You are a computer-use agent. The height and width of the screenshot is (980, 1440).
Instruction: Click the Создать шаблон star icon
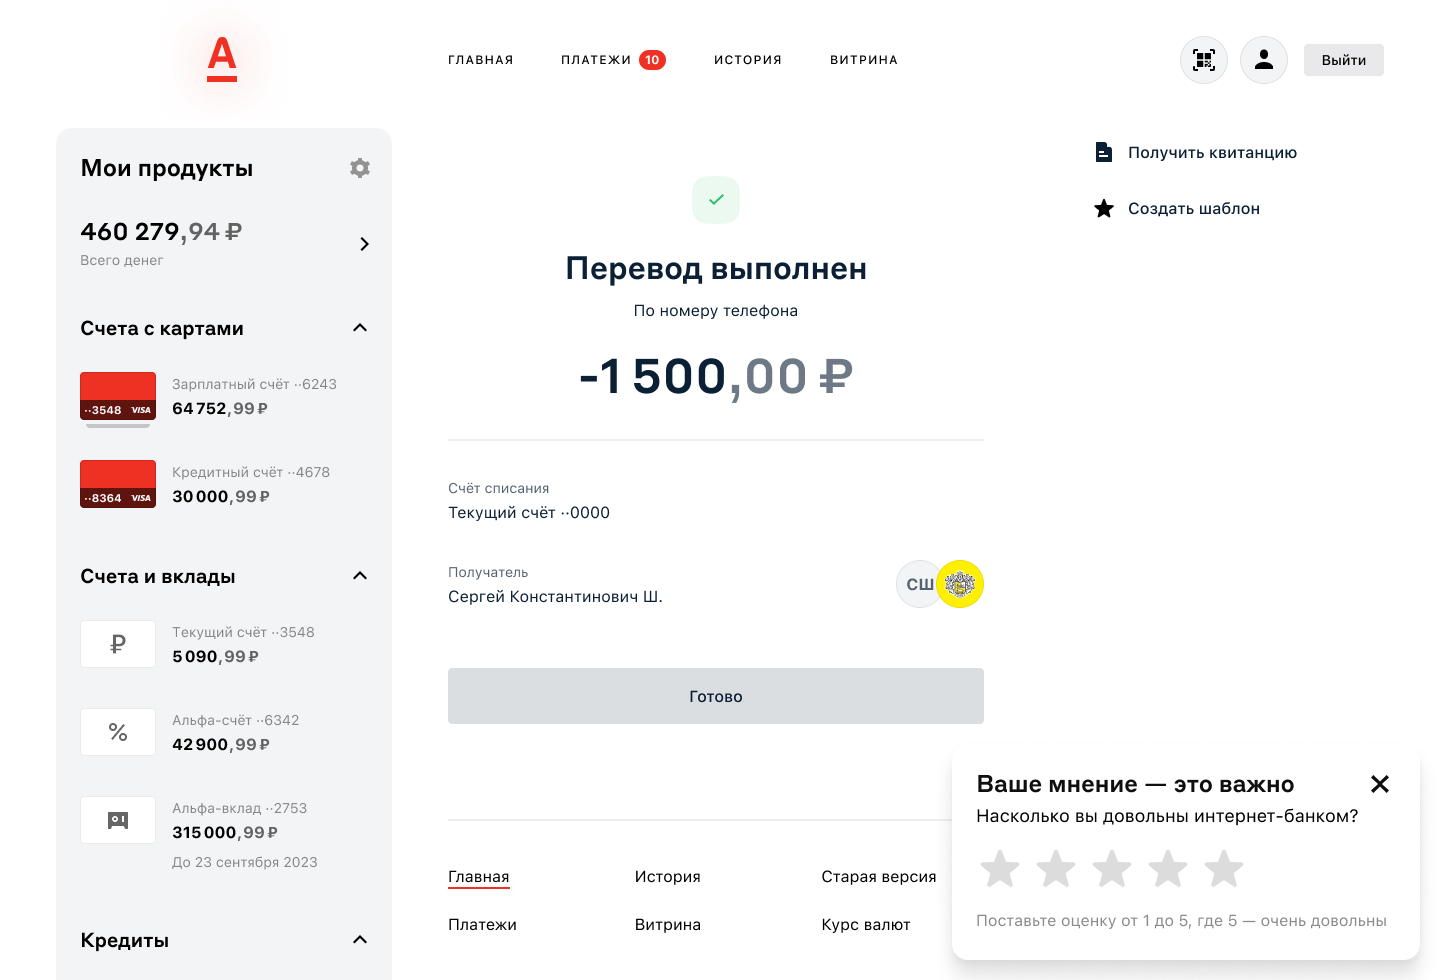pos(1104,208)
